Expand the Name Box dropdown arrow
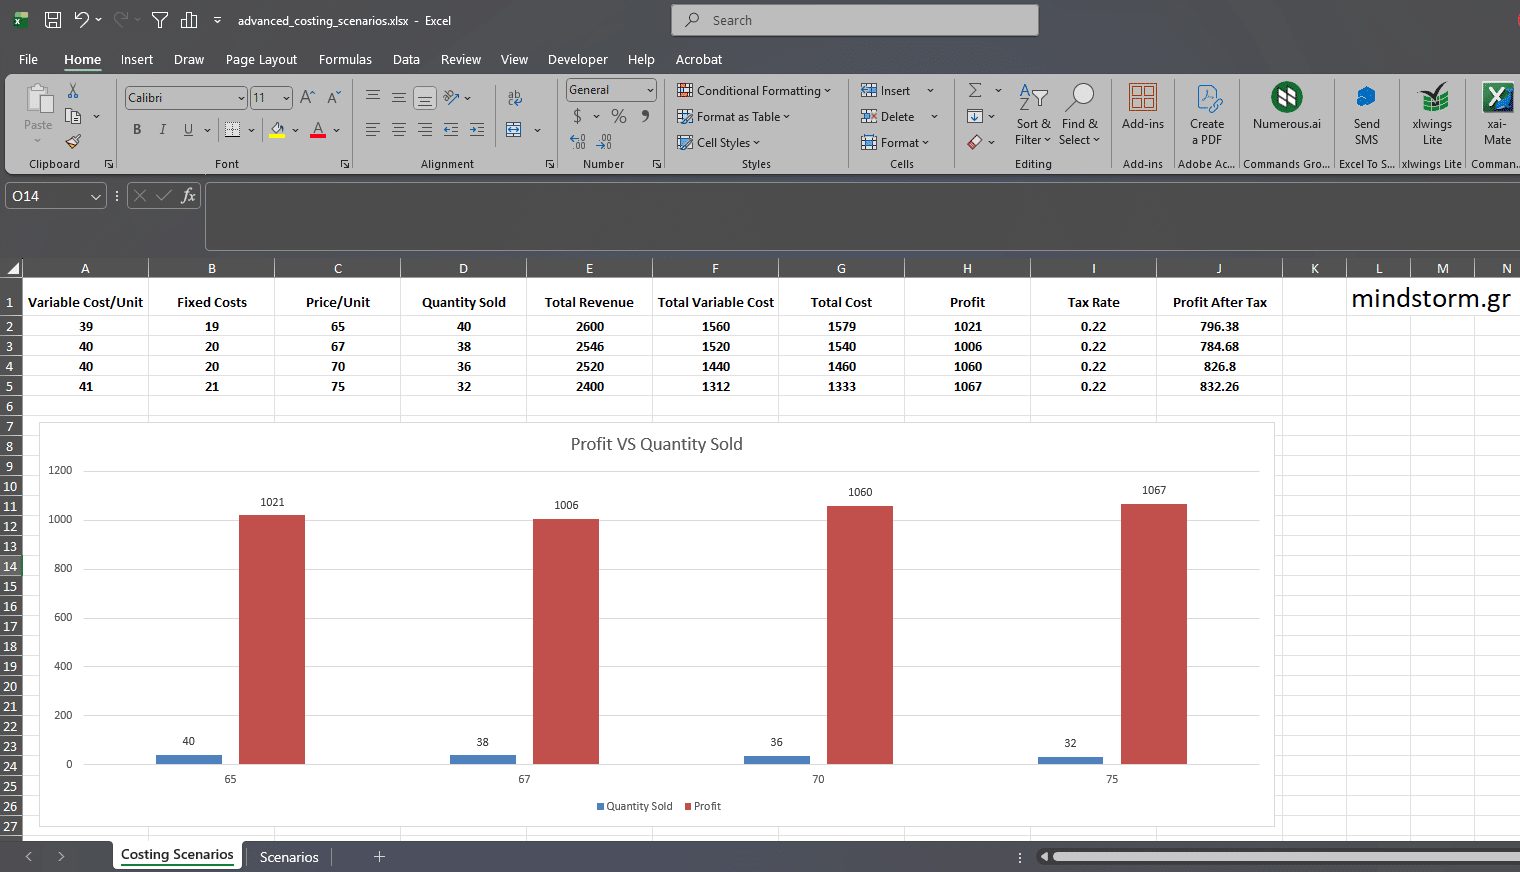This screenshot has height=872, width=1520. pos(96,197)
